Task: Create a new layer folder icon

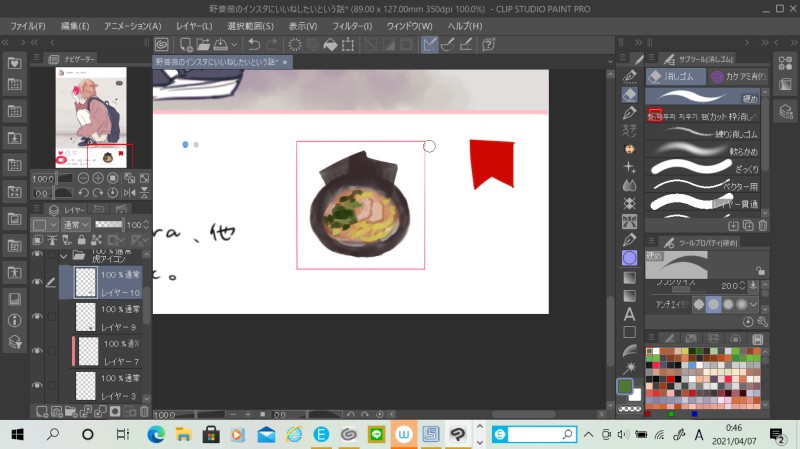Action: 71,411
